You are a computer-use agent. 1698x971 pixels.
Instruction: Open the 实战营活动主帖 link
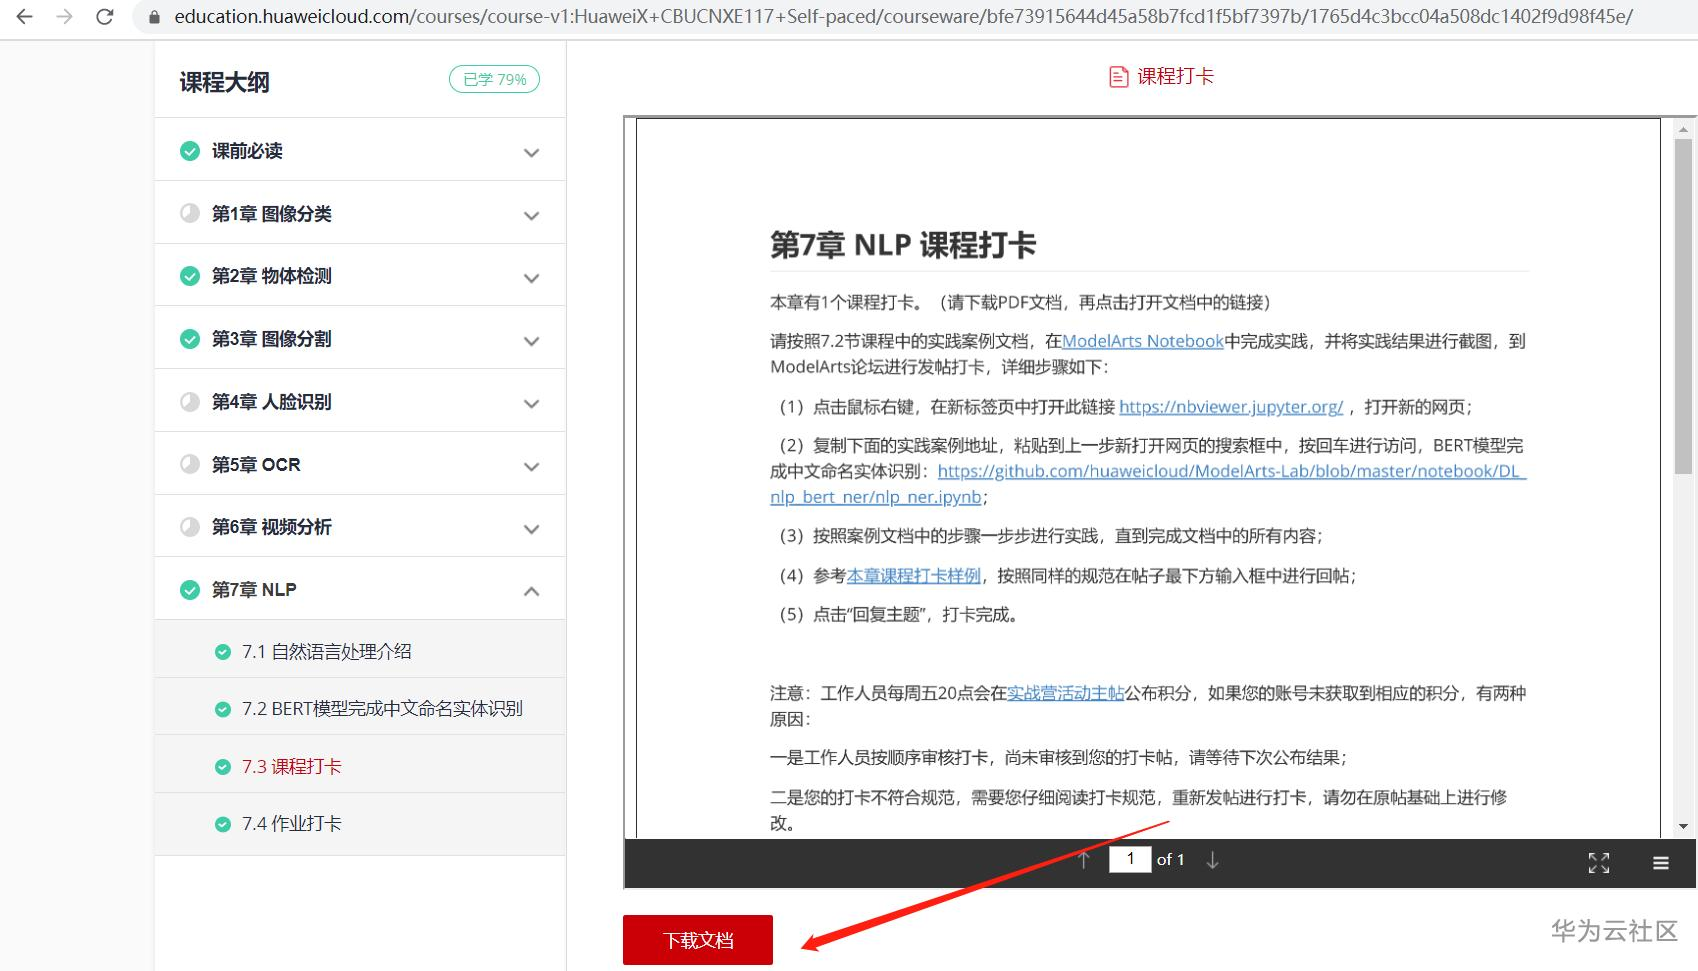pos(1066,693)
